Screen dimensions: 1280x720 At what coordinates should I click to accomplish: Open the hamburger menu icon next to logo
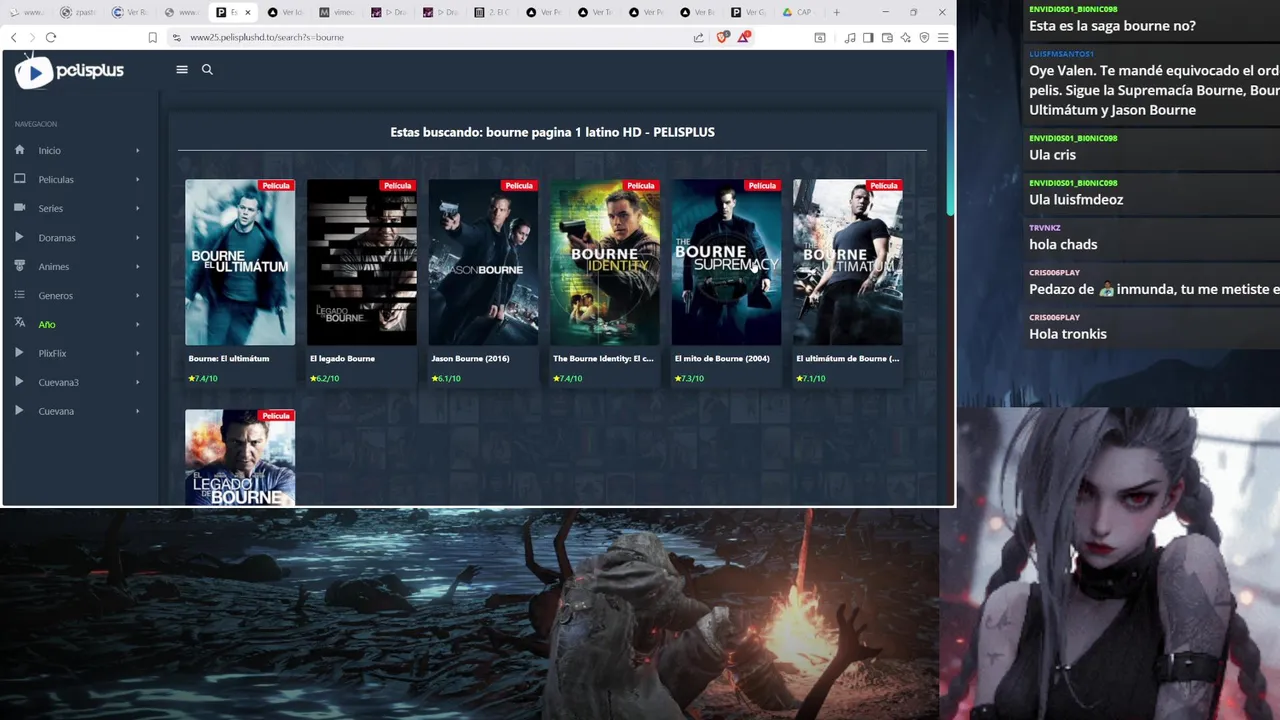coord(182,70)
